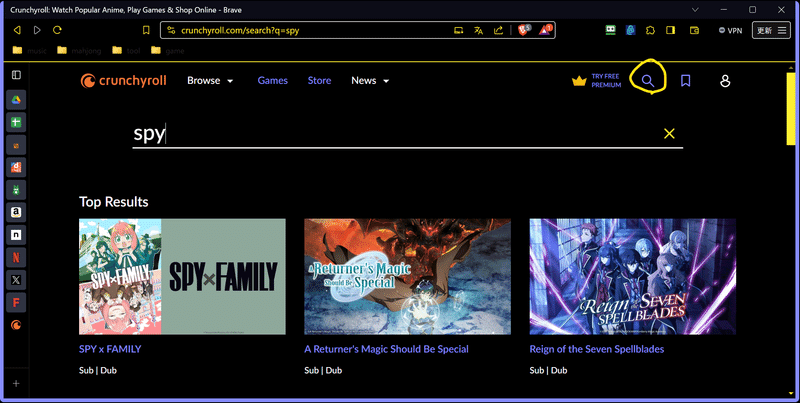
Task: Go forward with the browser forward arrow
Action: (37, 30)
